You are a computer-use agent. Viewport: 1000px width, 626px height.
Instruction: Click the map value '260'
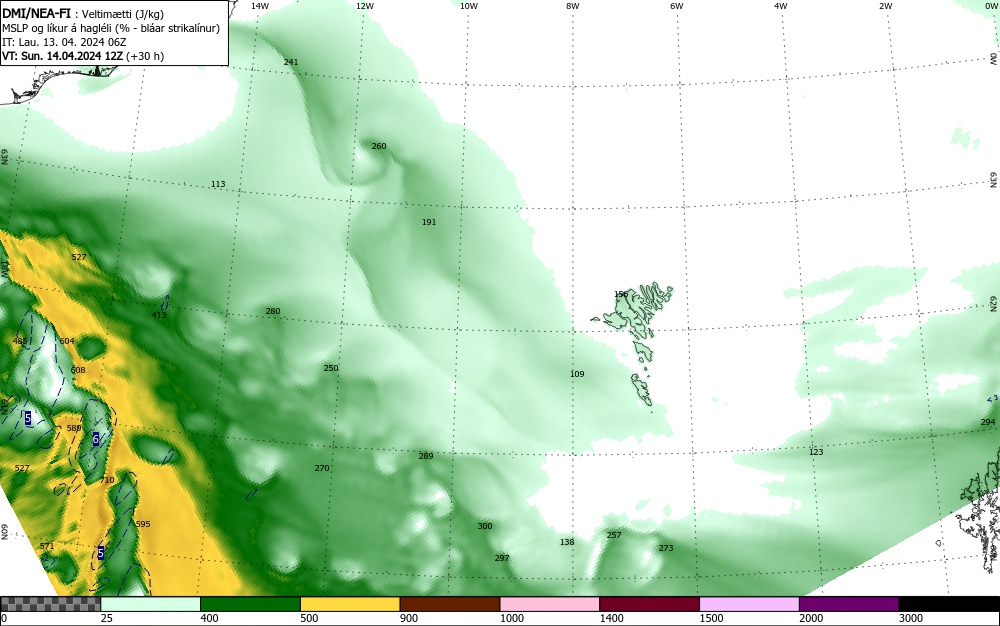coord(379,146)
